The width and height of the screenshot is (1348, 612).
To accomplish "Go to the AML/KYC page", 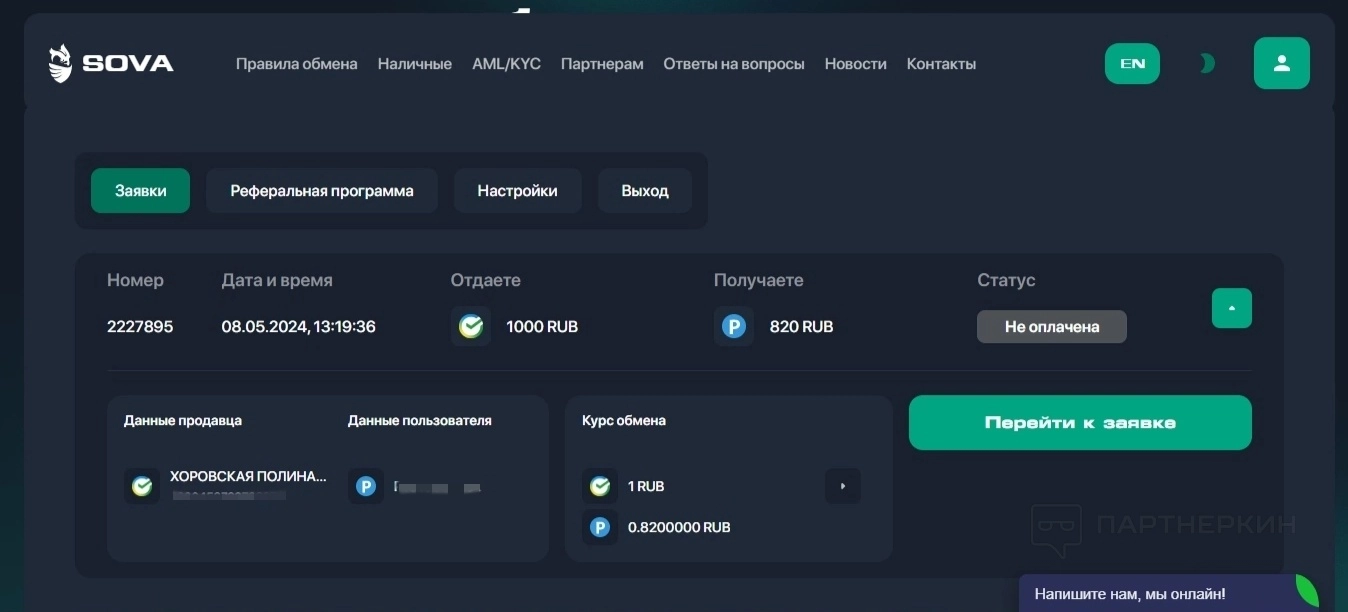I will [x=506, y=64].
